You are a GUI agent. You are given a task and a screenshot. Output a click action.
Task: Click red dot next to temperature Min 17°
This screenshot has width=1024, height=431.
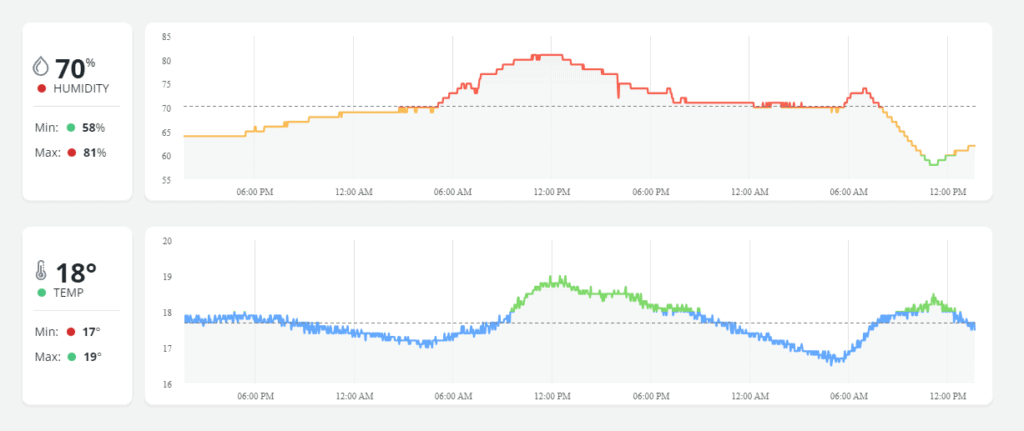[71, 331]
